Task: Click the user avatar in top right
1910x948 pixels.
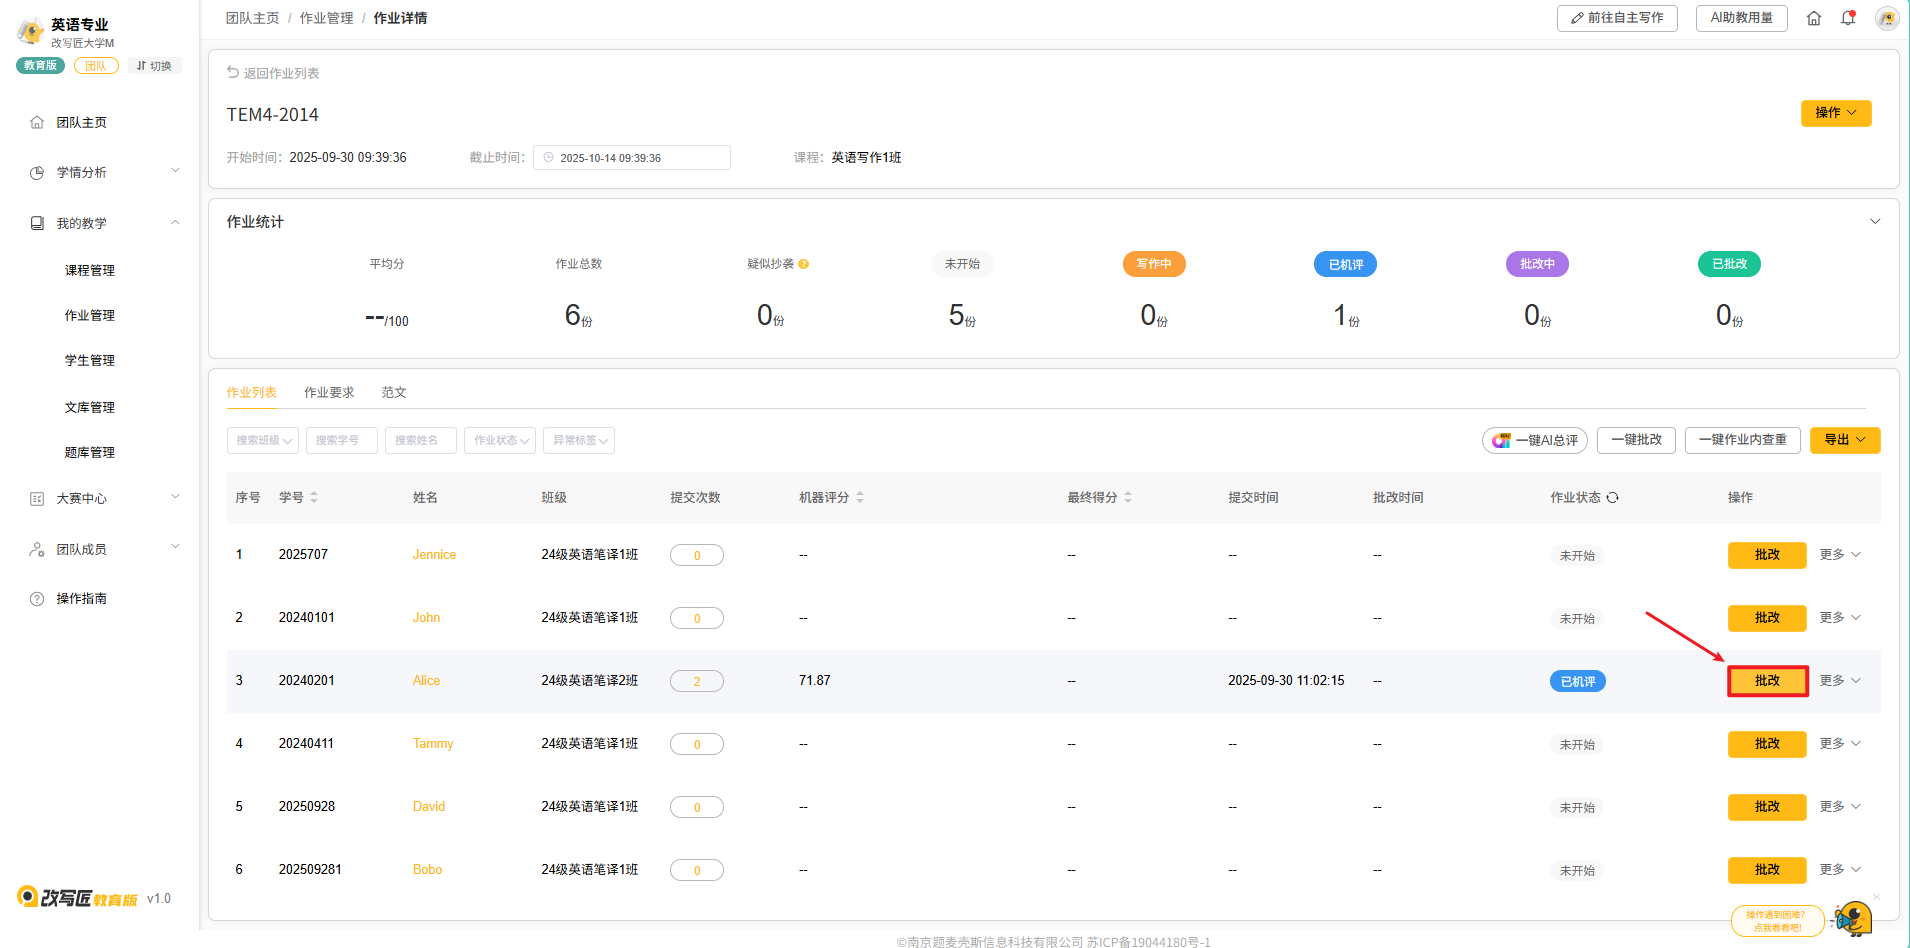Action: [1886, 18]
